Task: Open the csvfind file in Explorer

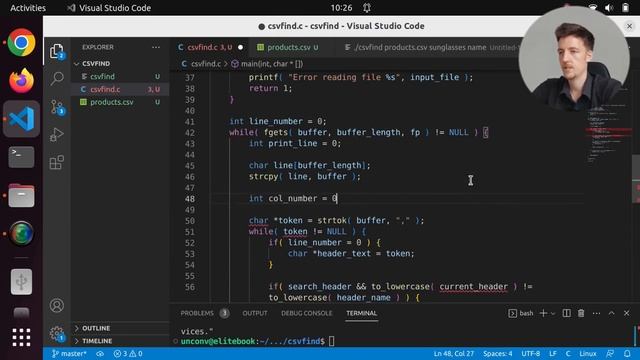Action: (x=102, y=76)
